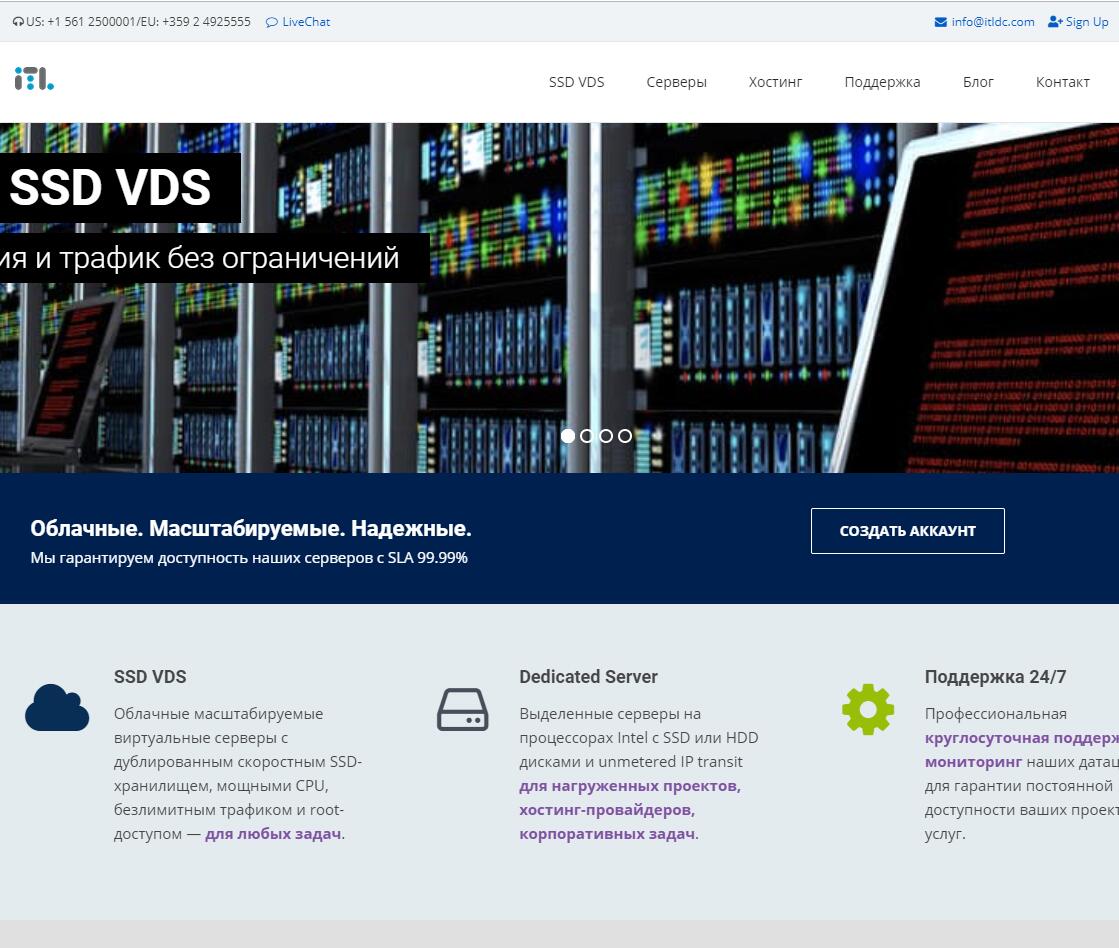Viewport: 1119px width, 948px height.
Task: Select the last carousel slide dot
Action: 624,436
